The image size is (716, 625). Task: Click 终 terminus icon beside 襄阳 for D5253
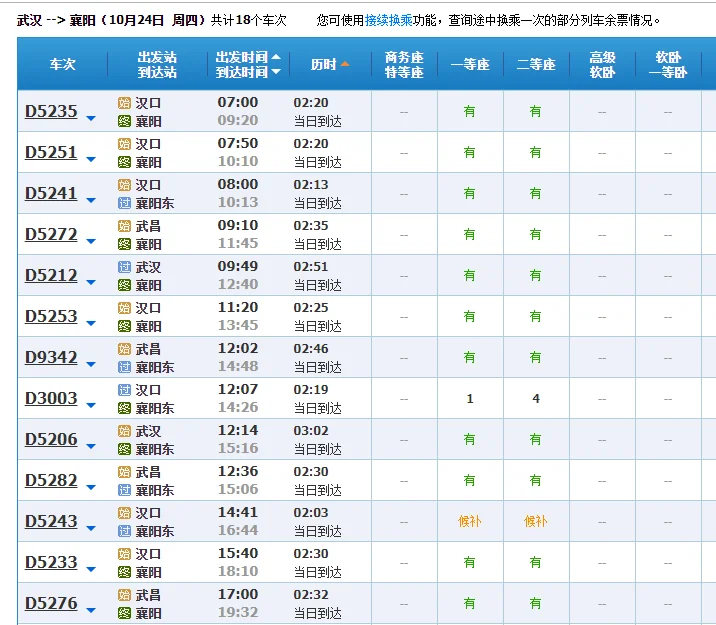pyautogui.click(x=124, y=326)
